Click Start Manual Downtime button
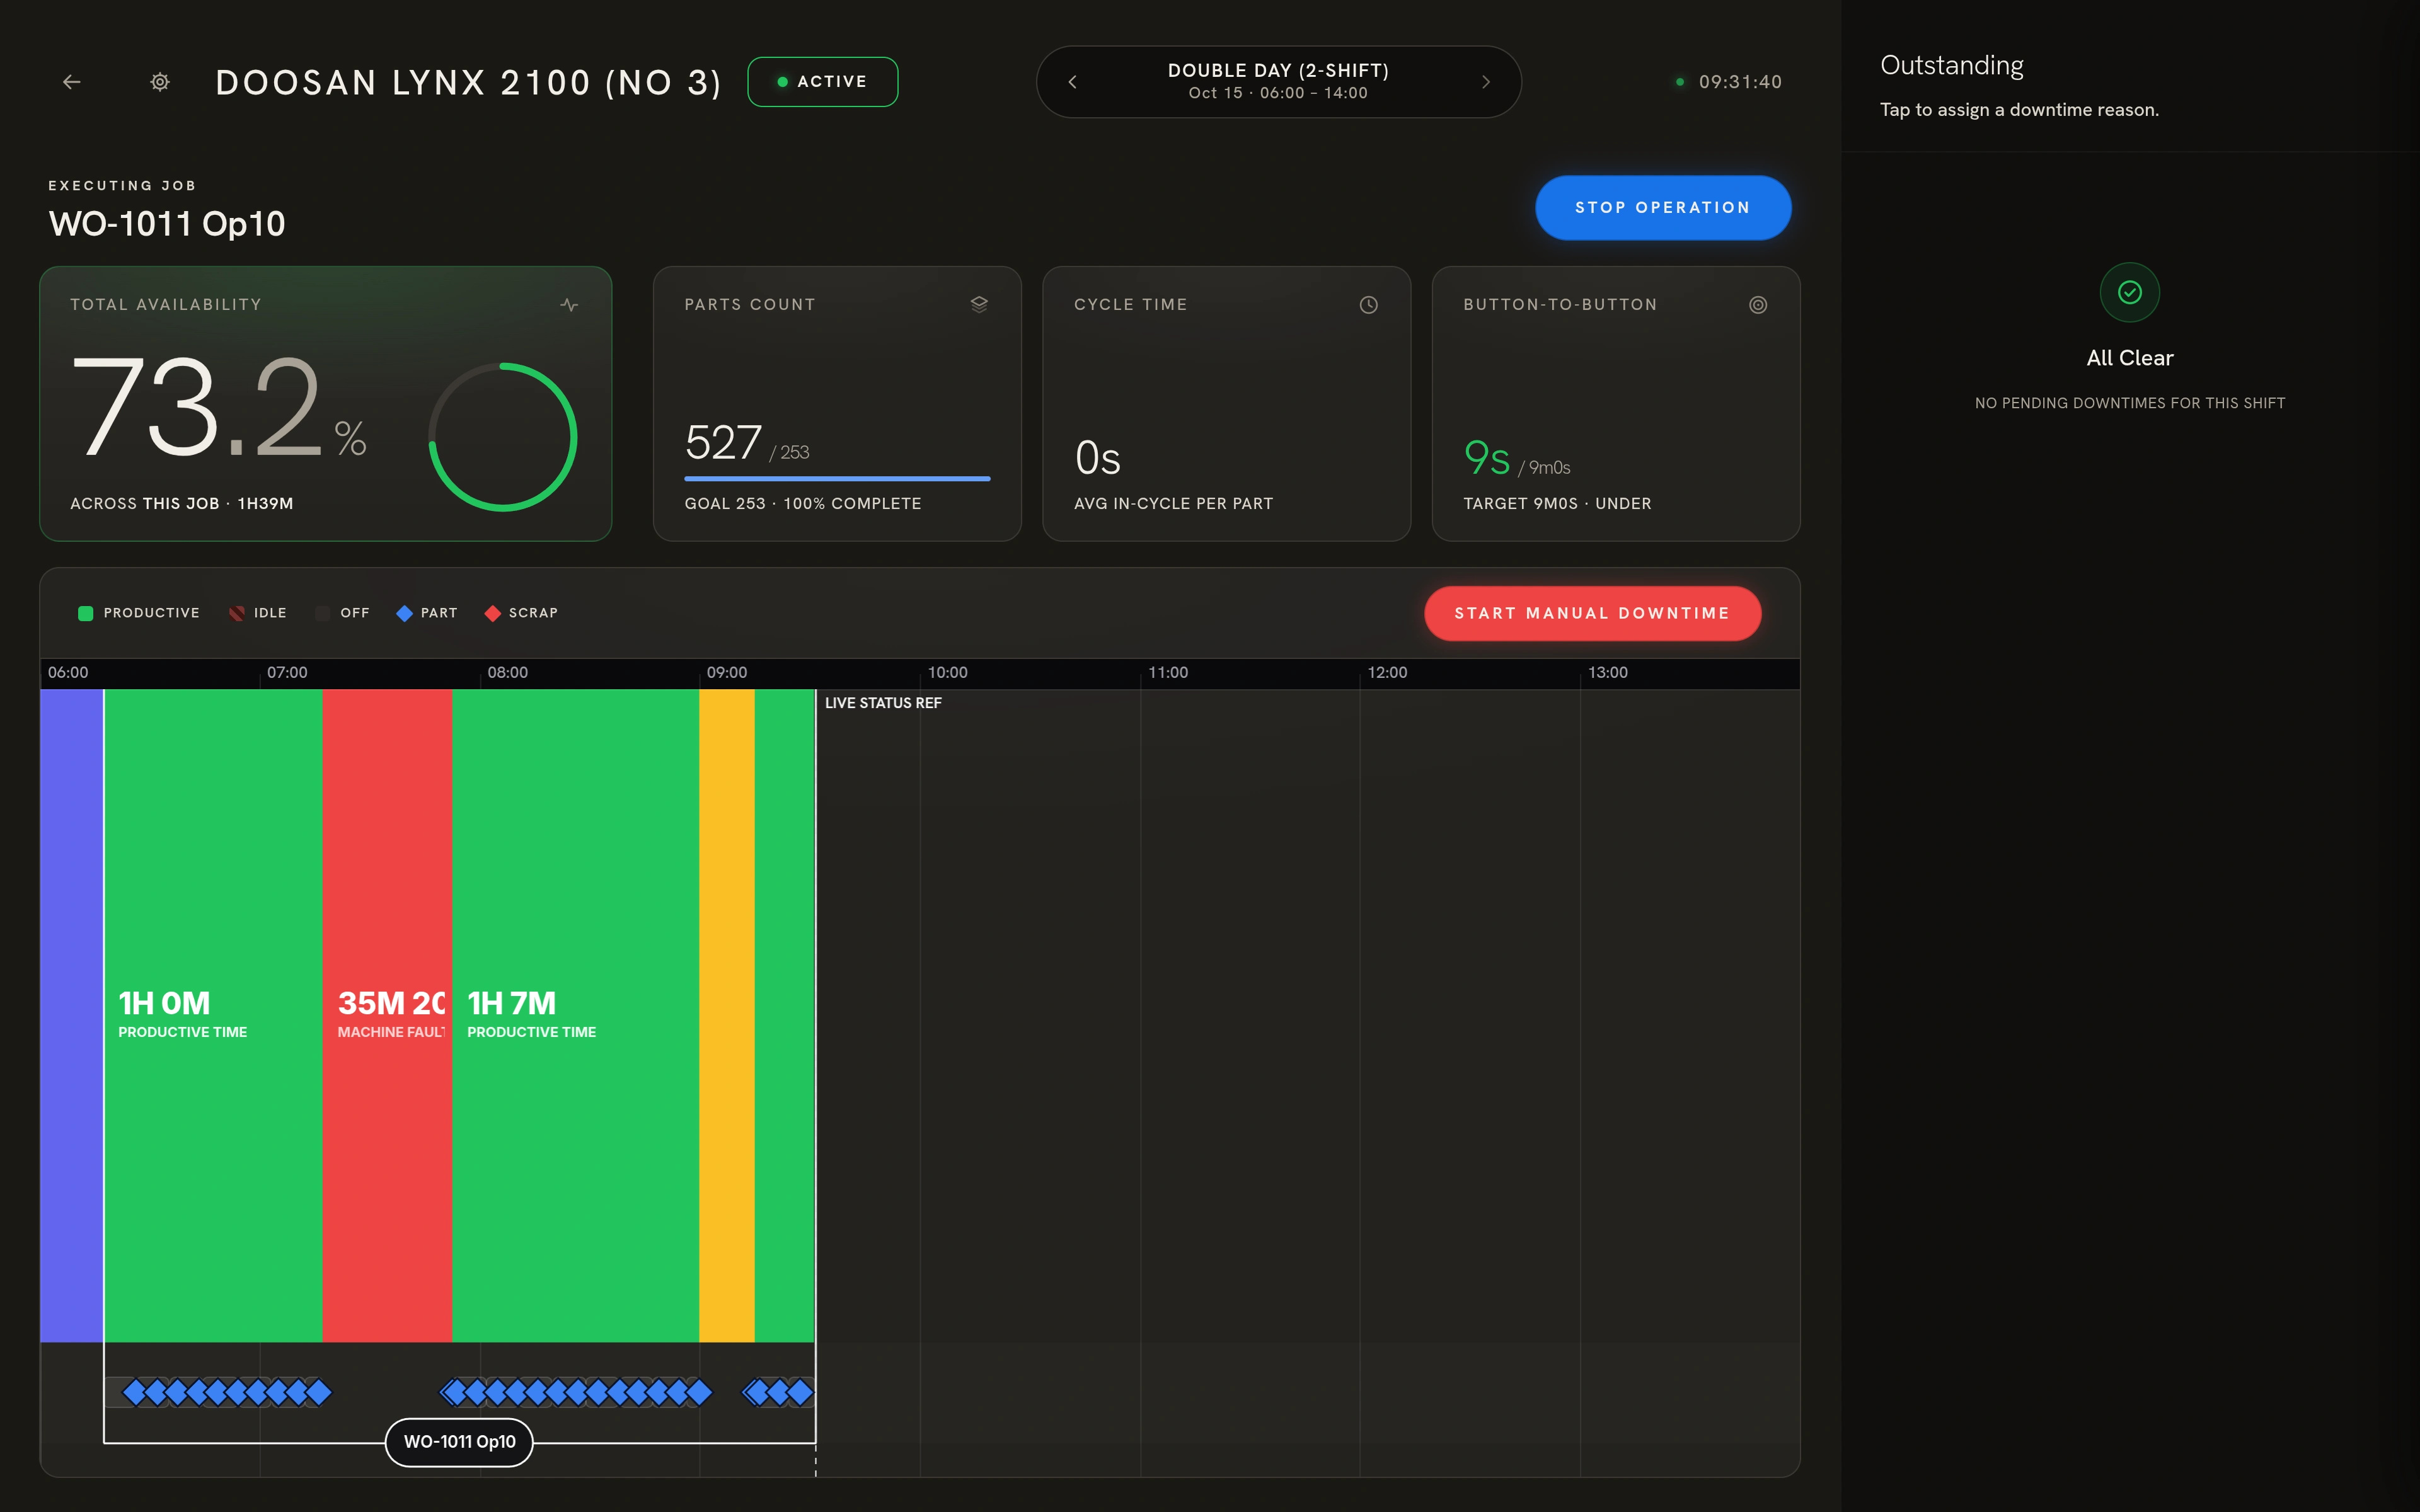Screen dimensions: 2420x1512 pyautogui.click(x=1592, y=613)
